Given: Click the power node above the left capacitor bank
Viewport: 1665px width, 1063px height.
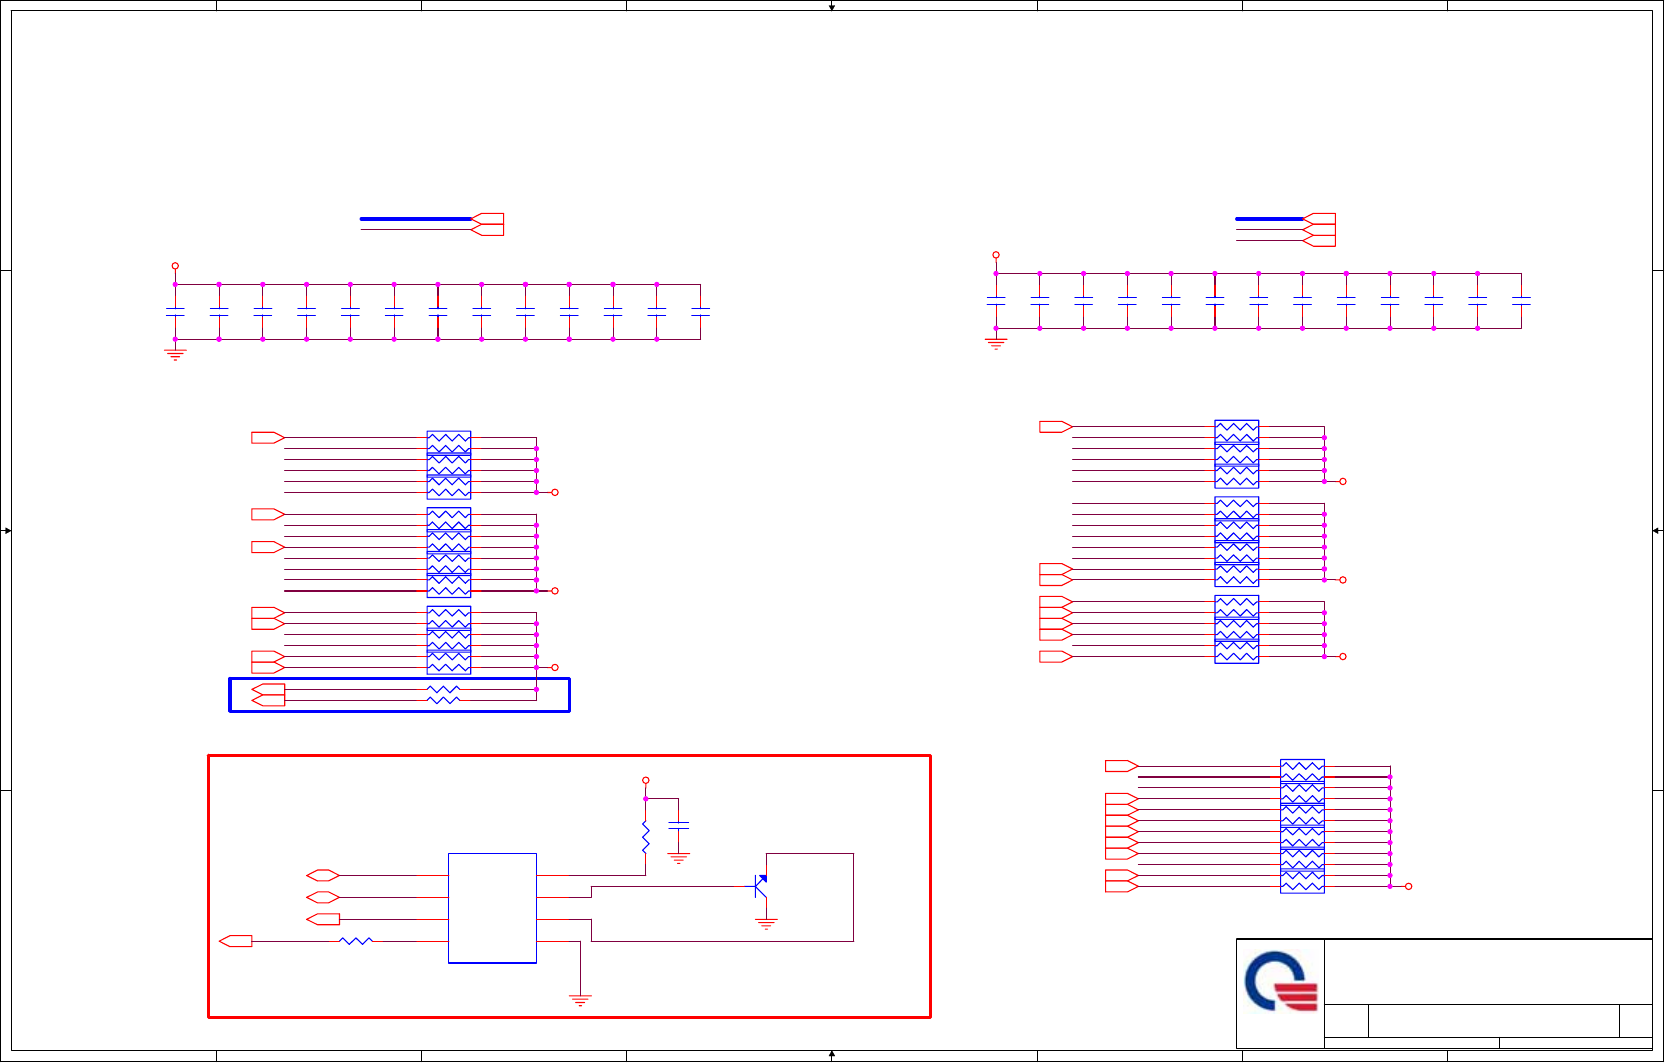Looking at the screenshot, I should (x=175, y=266).
